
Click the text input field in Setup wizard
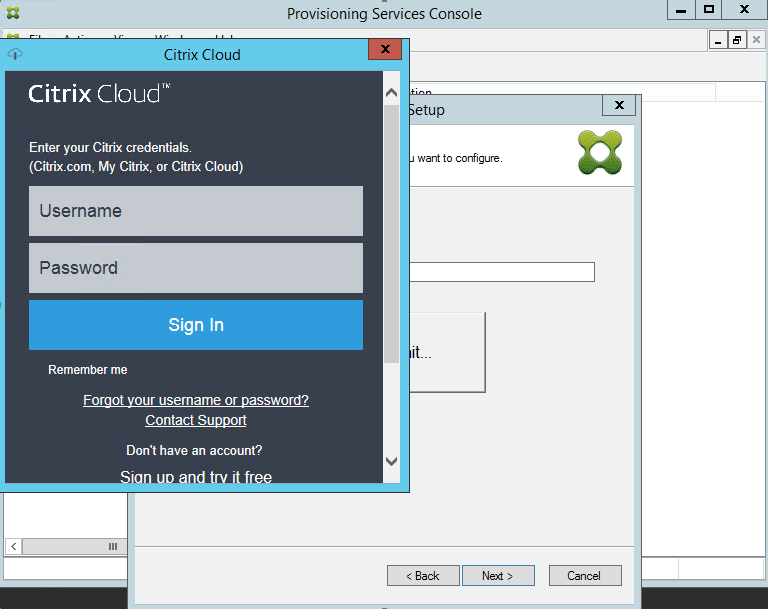pyautogui.click(x=502, y=272)
